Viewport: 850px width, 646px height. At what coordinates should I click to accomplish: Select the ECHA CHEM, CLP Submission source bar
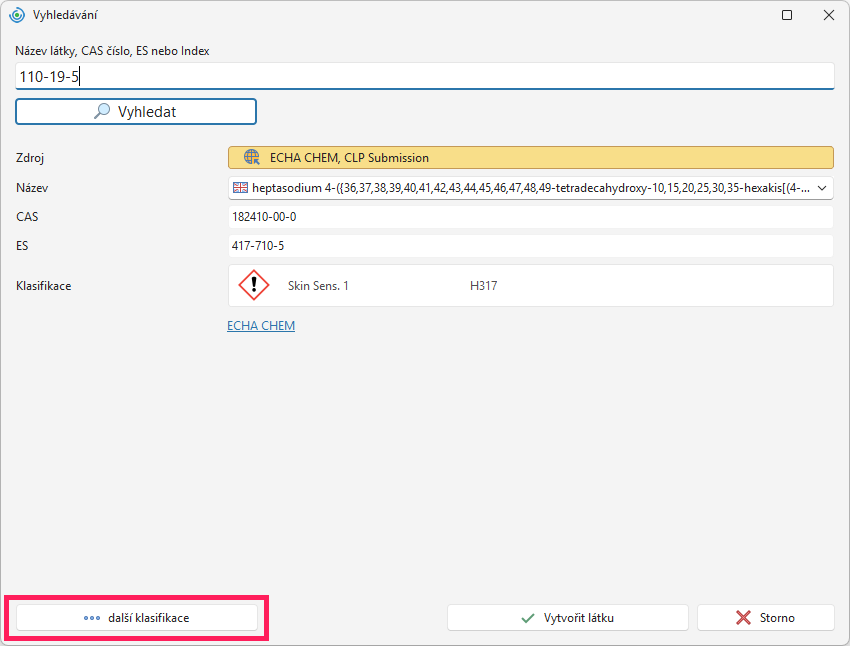[x=531, y=158]
